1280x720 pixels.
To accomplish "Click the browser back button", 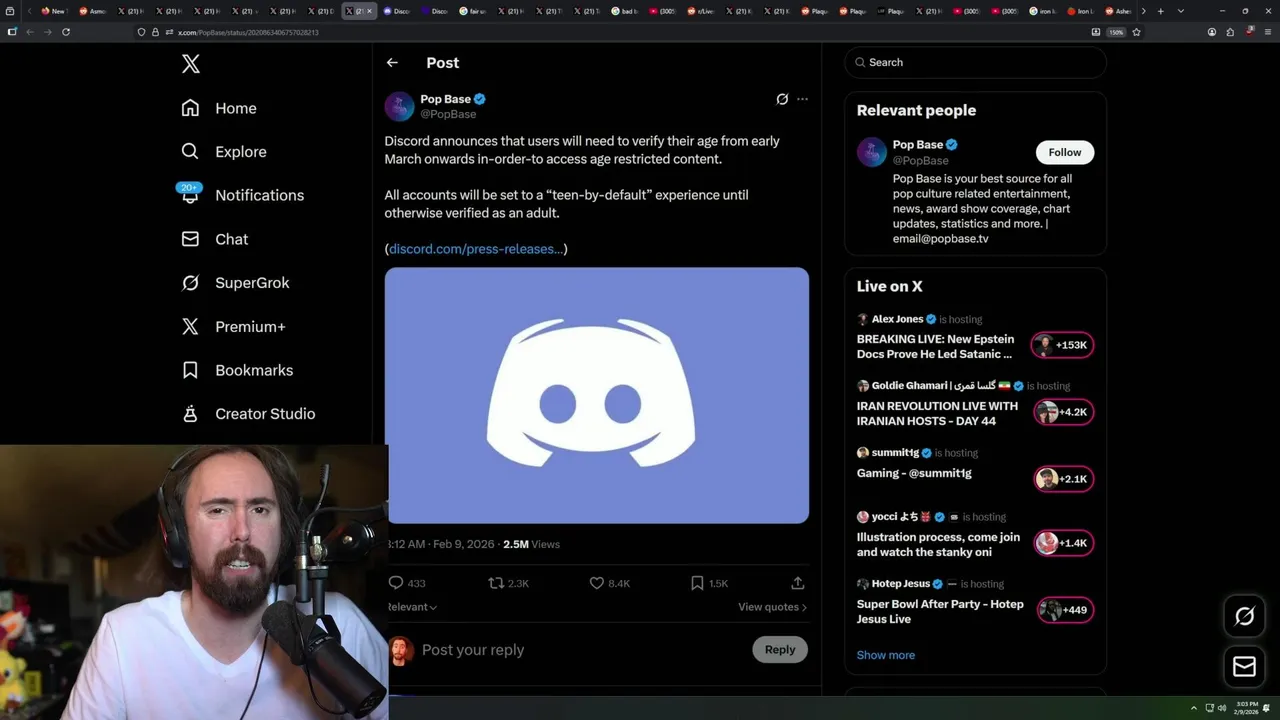I will pos(30,32).
